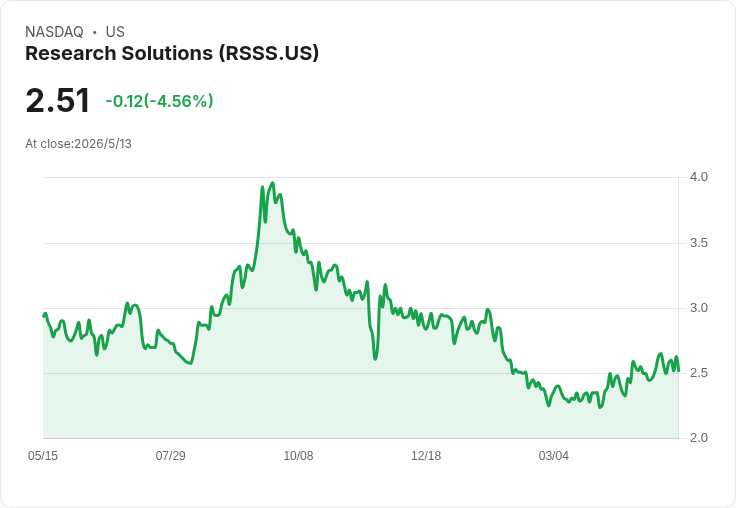Click the At close:2026/5/13 timestamp

click(78, 144)
